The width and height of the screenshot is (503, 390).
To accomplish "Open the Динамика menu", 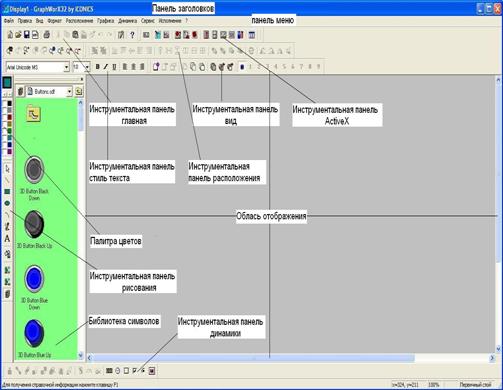I will pyautogui.click(x=127, y=21).
